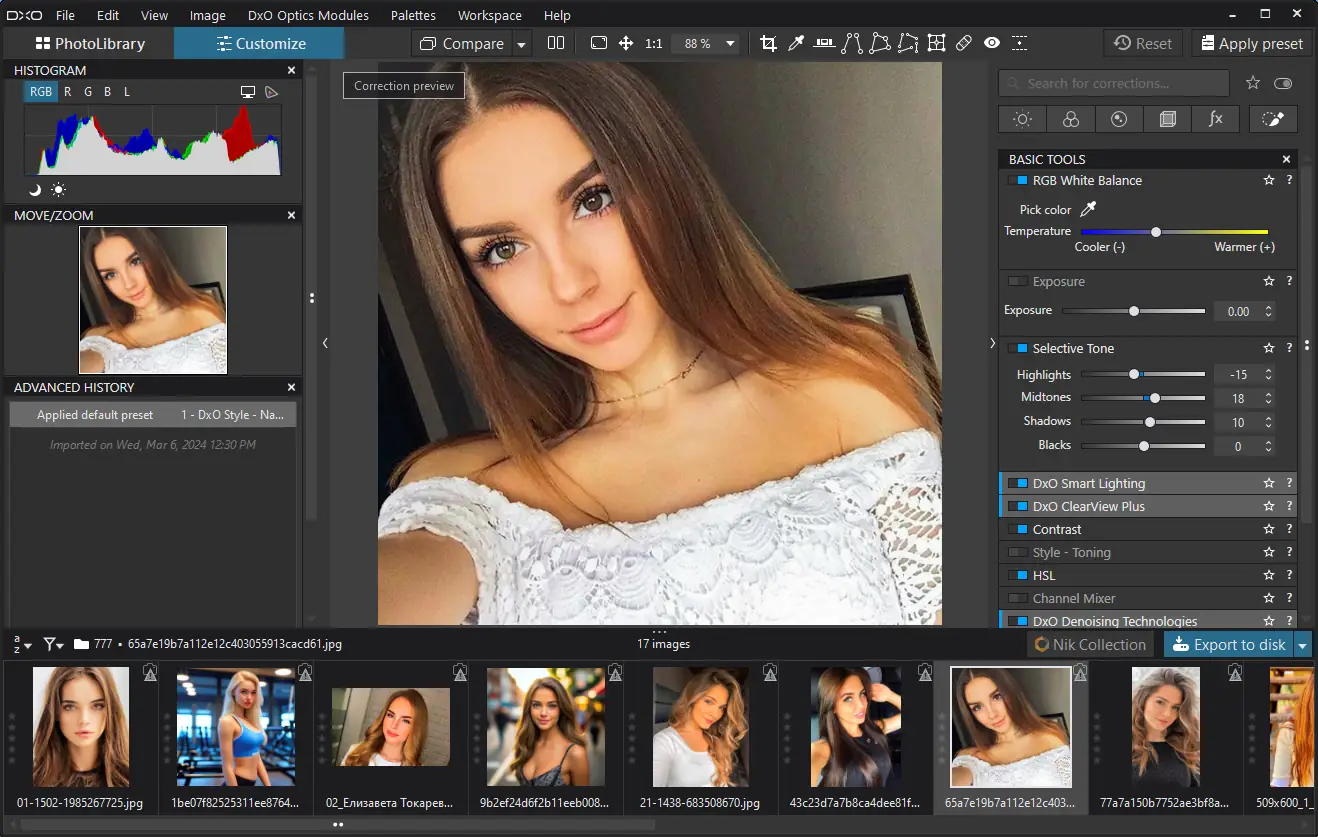1318x837 pixels.
Task: Enable the Exposure correction toggle
Action: tap(1018, 282)
